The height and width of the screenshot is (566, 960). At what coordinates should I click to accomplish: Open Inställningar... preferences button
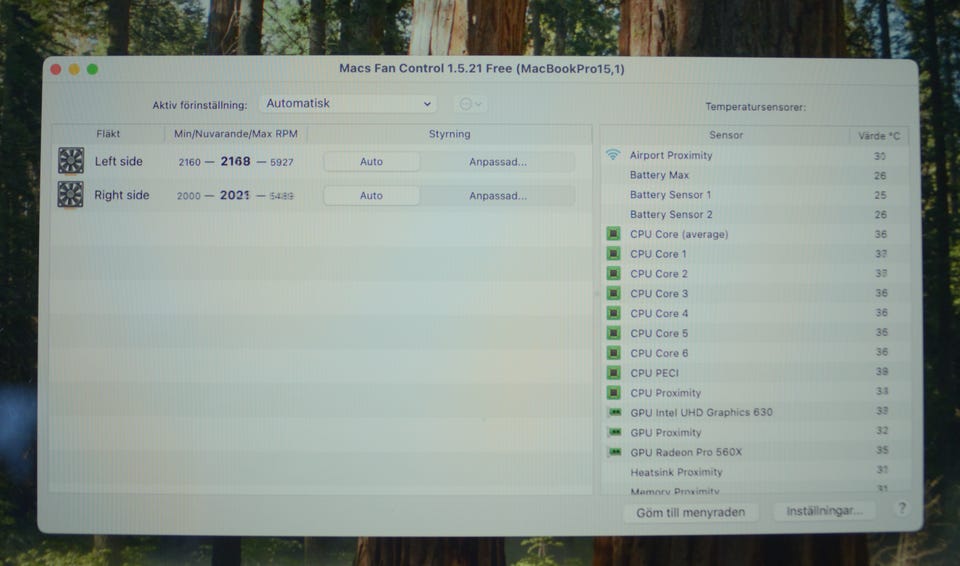[824, 511]
